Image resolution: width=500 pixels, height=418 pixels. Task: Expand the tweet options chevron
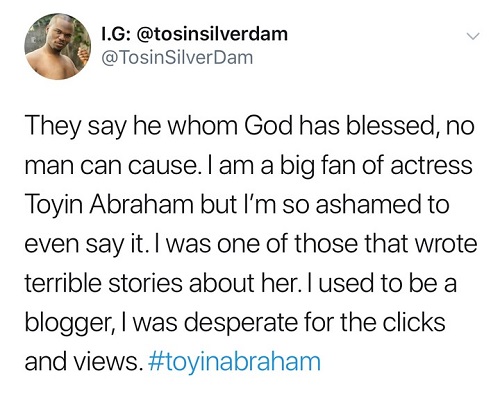473,36
